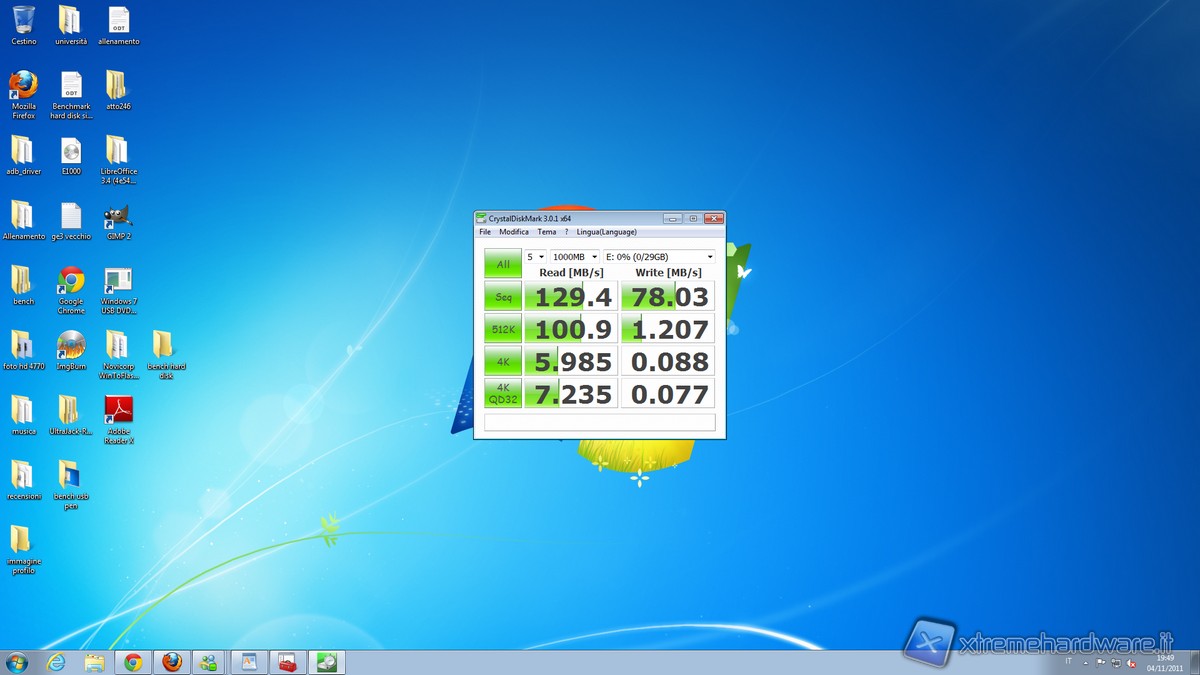Open the Adobe Reader X desktop icon
Viewport: 1200px width, 675px height.
click(x=119, y=411)
